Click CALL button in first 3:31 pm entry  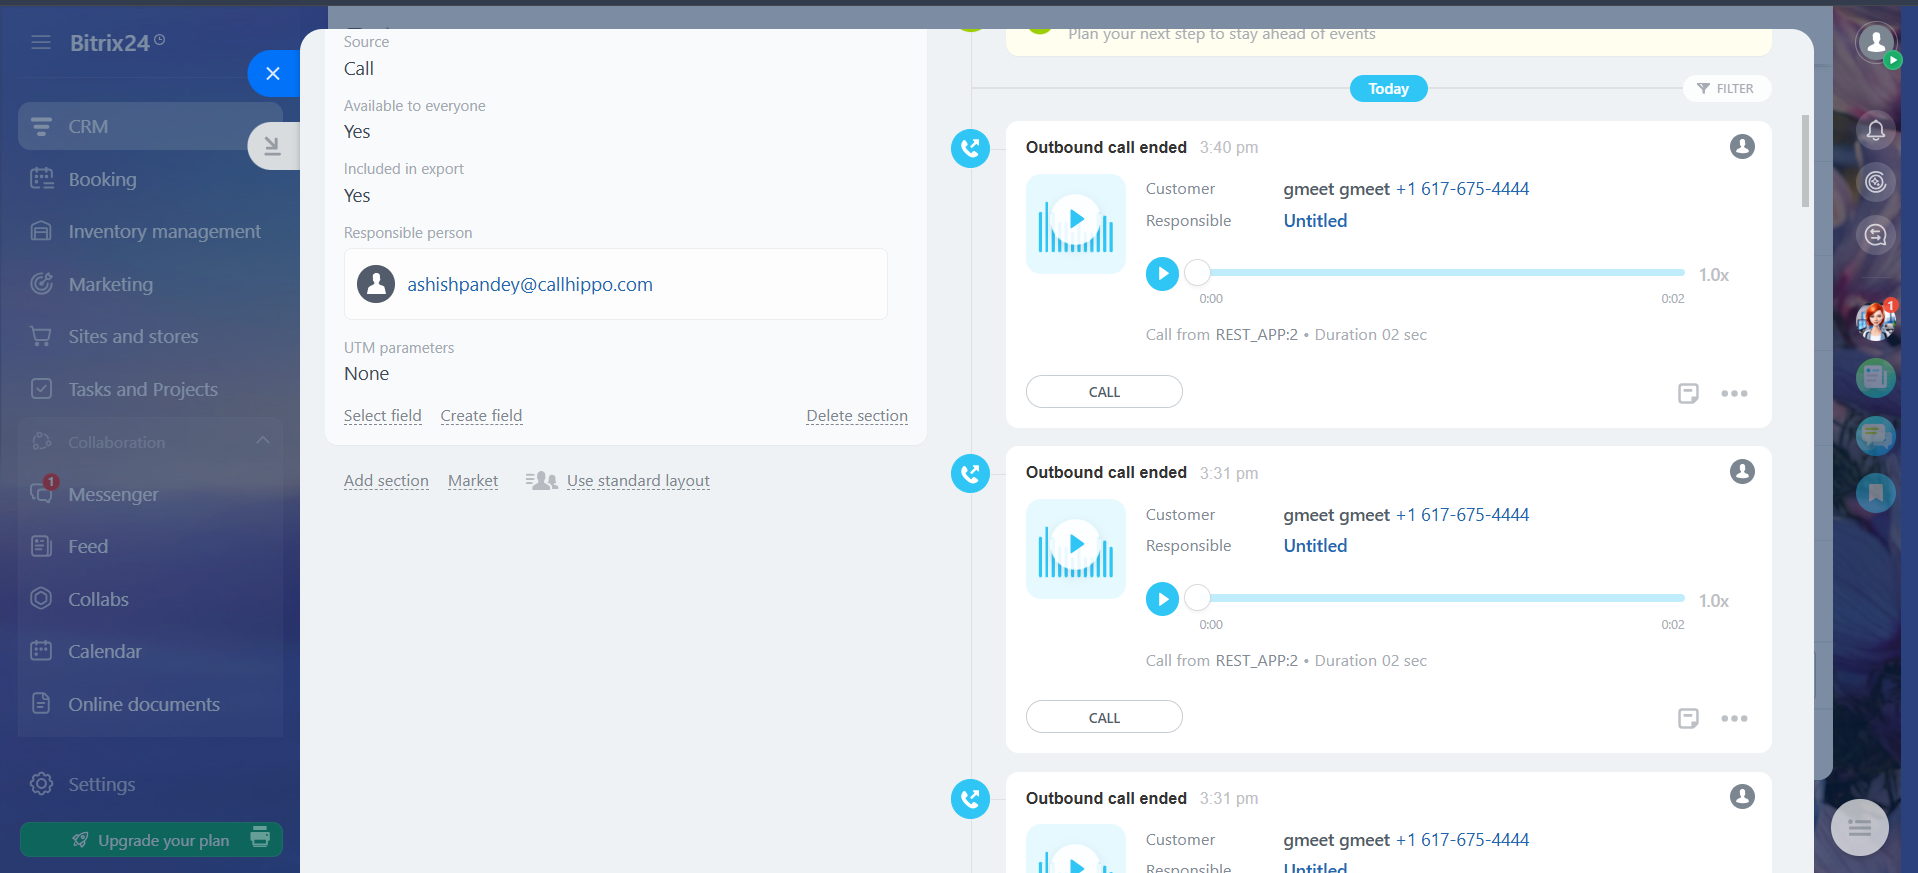tap(1104, 717)
